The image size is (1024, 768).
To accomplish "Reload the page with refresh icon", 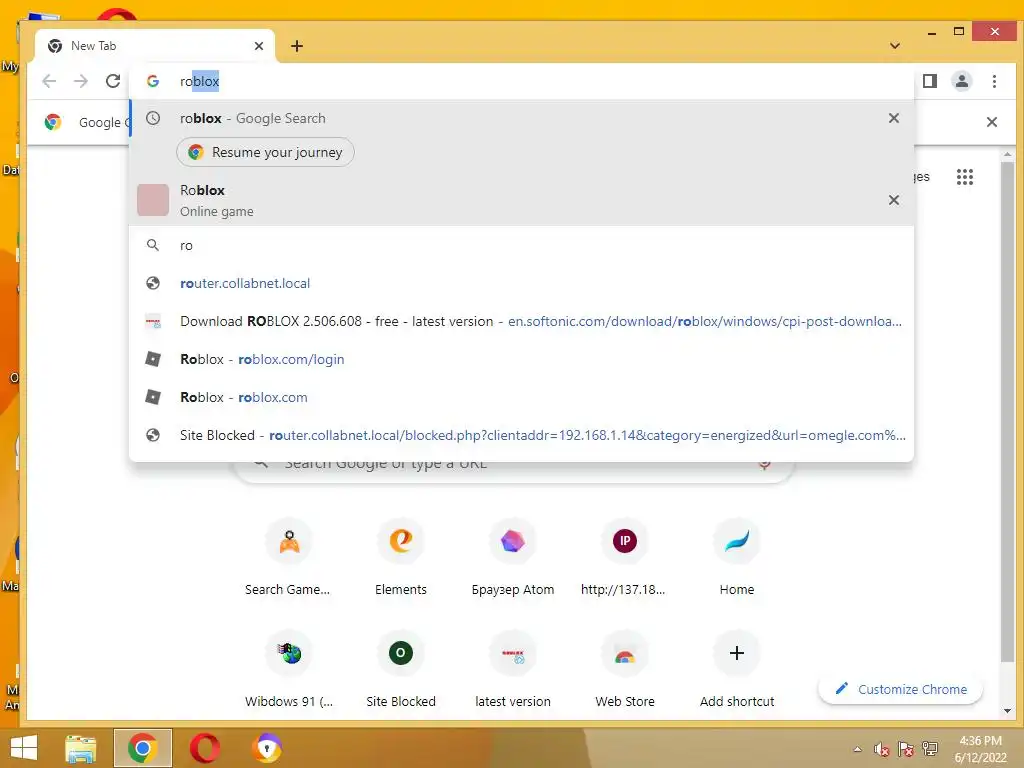I will point(113,81).
